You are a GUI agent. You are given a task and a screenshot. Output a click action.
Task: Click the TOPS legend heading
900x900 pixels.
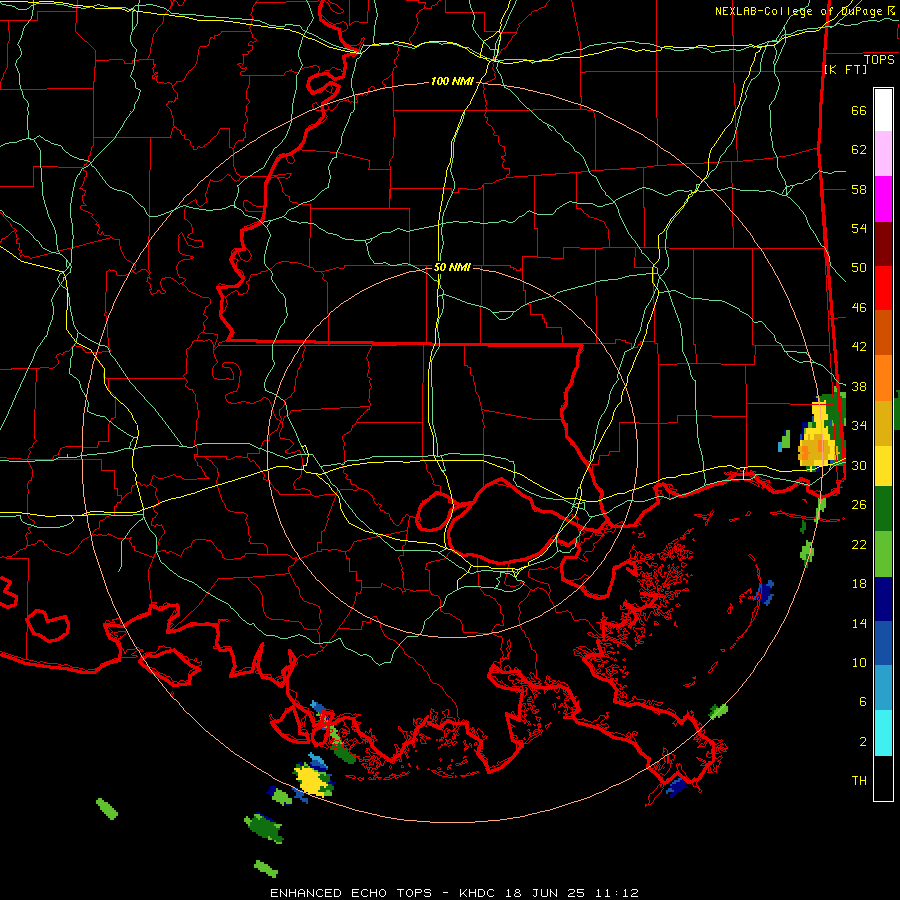click(x=879, y=60)
